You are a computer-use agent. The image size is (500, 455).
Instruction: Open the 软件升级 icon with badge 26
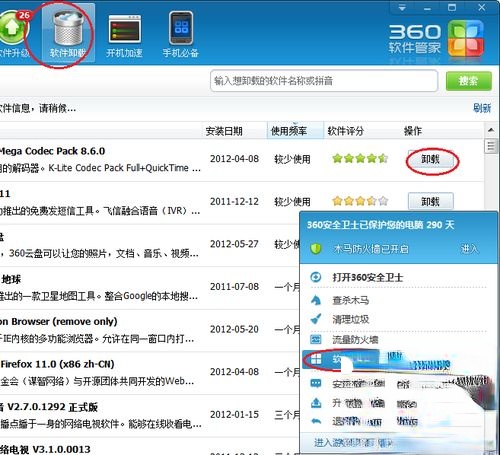coord(13,28)
